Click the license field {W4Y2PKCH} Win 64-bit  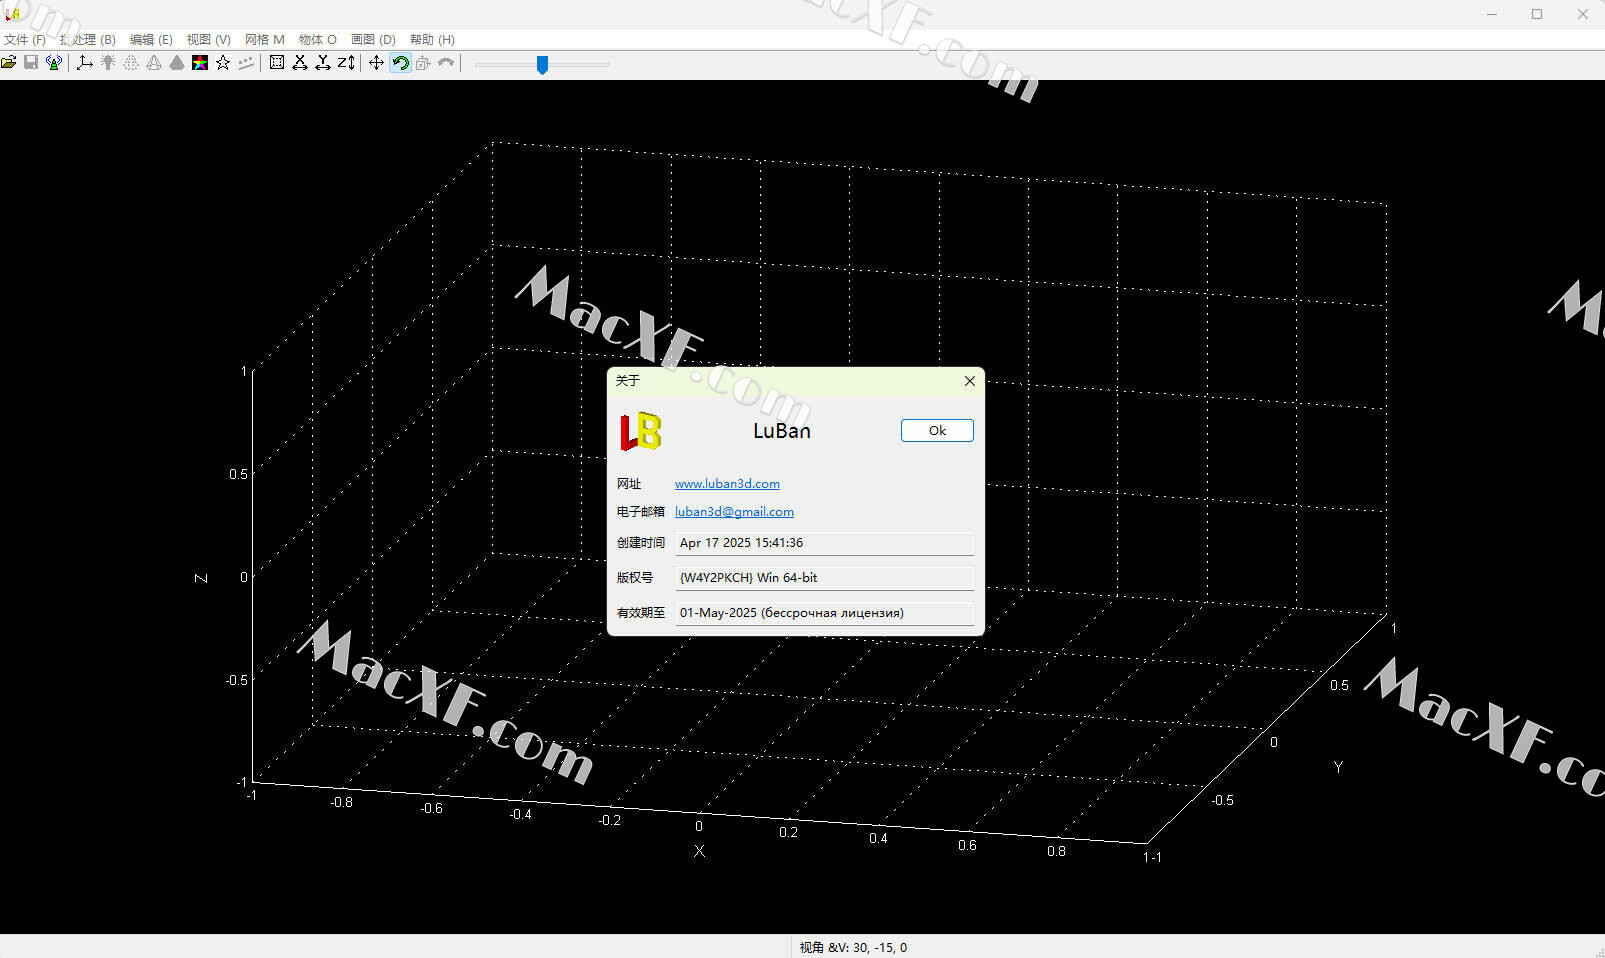(824, 578)
